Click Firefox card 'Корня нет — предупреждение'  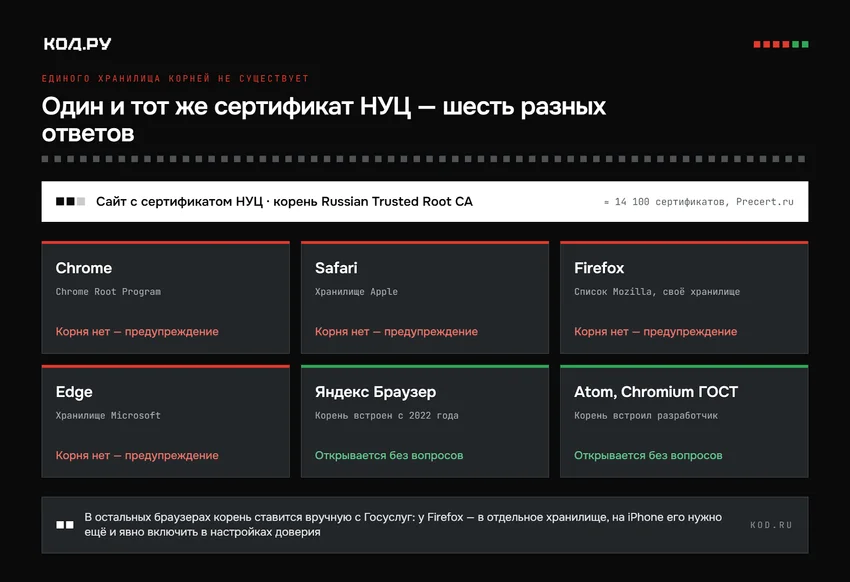(x=655, y=332)
